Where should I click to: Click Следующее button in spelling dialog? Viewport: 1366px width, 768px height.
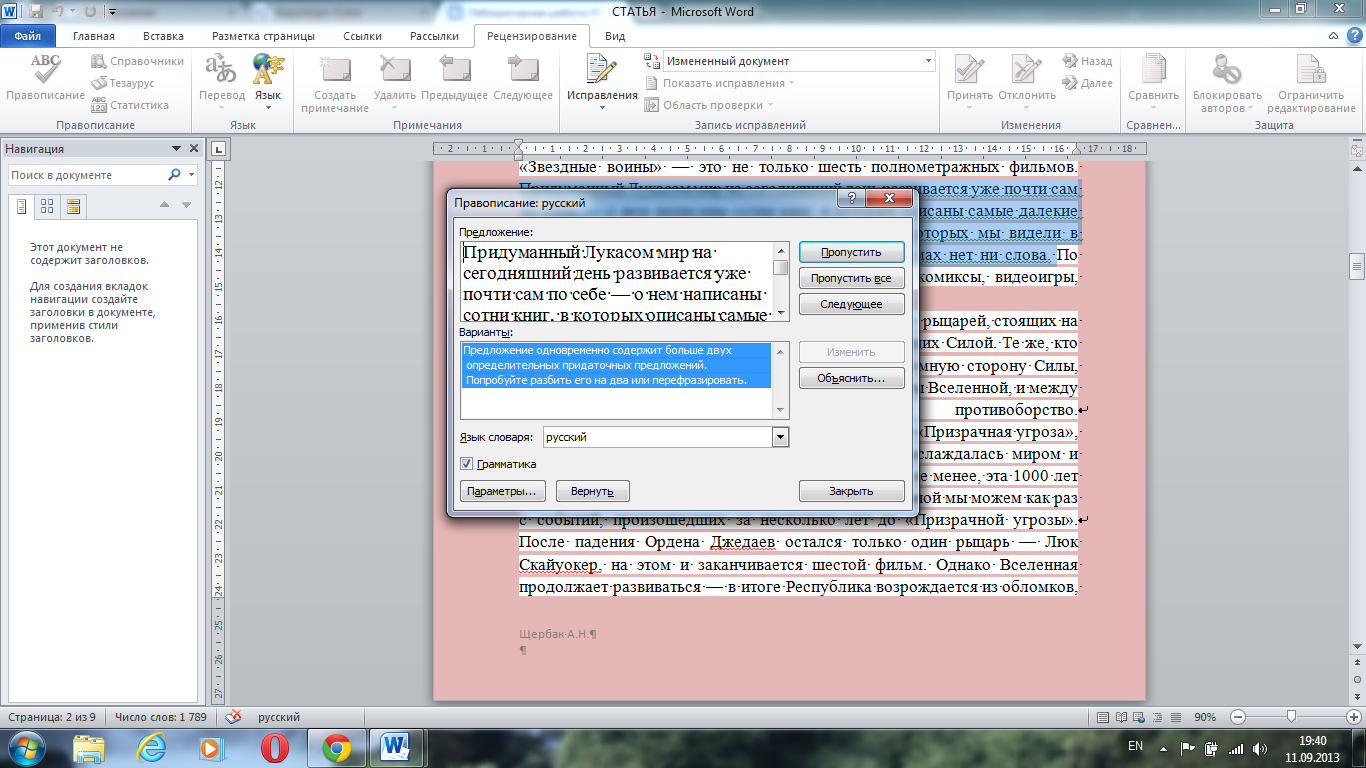[x=851, y=305]
